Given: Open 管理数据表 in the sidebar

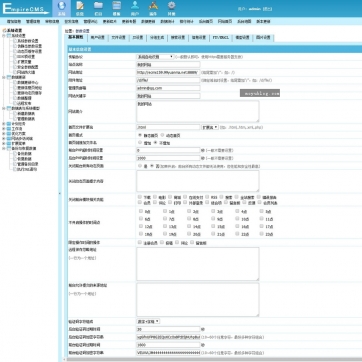Looking at the screenshot, I should pyautogui.click(x=26, y=119).
